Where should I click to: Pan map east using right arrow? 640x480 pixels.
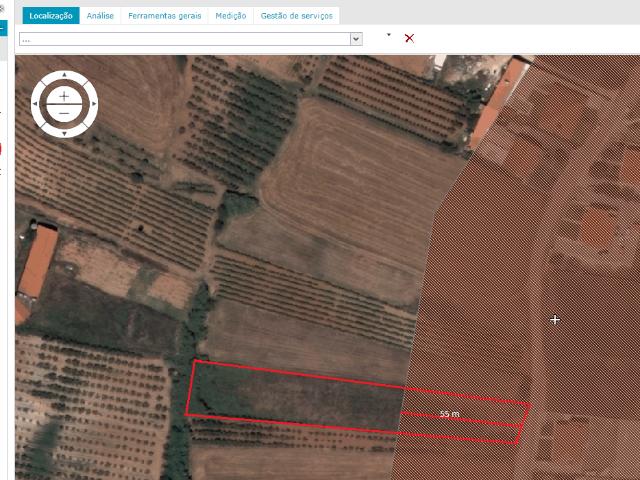tap(92, 104)
